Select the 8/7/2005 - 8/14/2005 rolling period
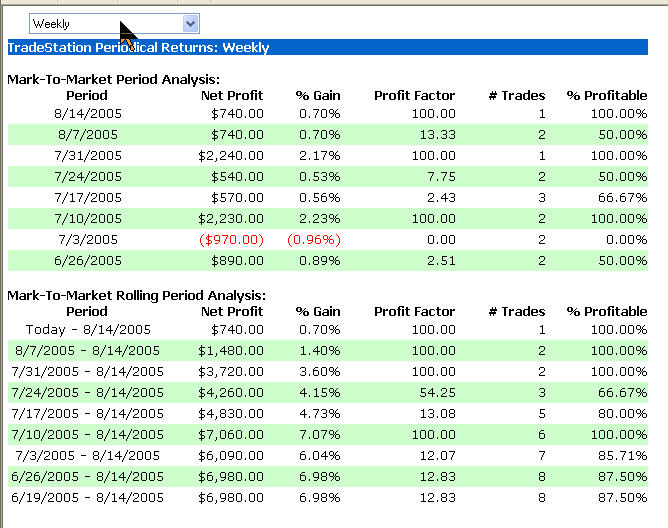This screenshot has height=528, width=668. 87,350
